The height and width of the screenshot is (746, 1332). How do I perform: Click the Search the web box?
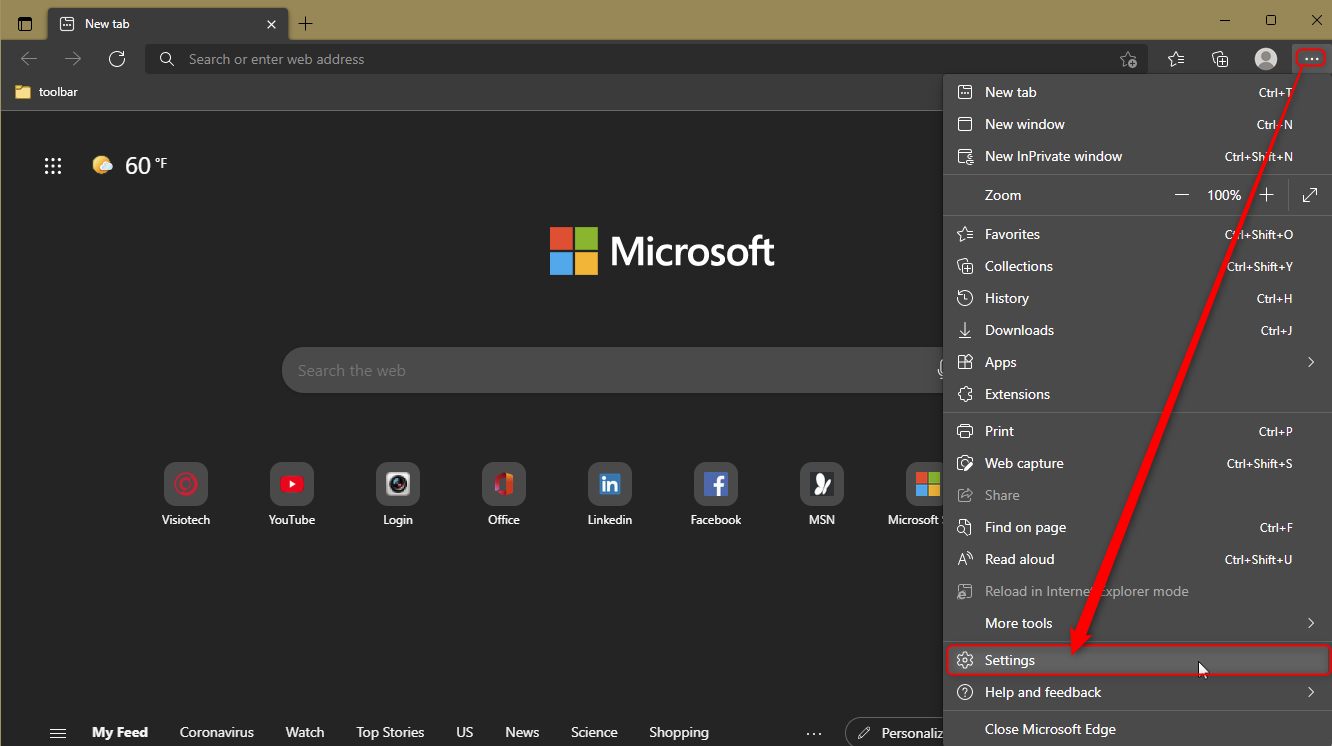(612, 370)
